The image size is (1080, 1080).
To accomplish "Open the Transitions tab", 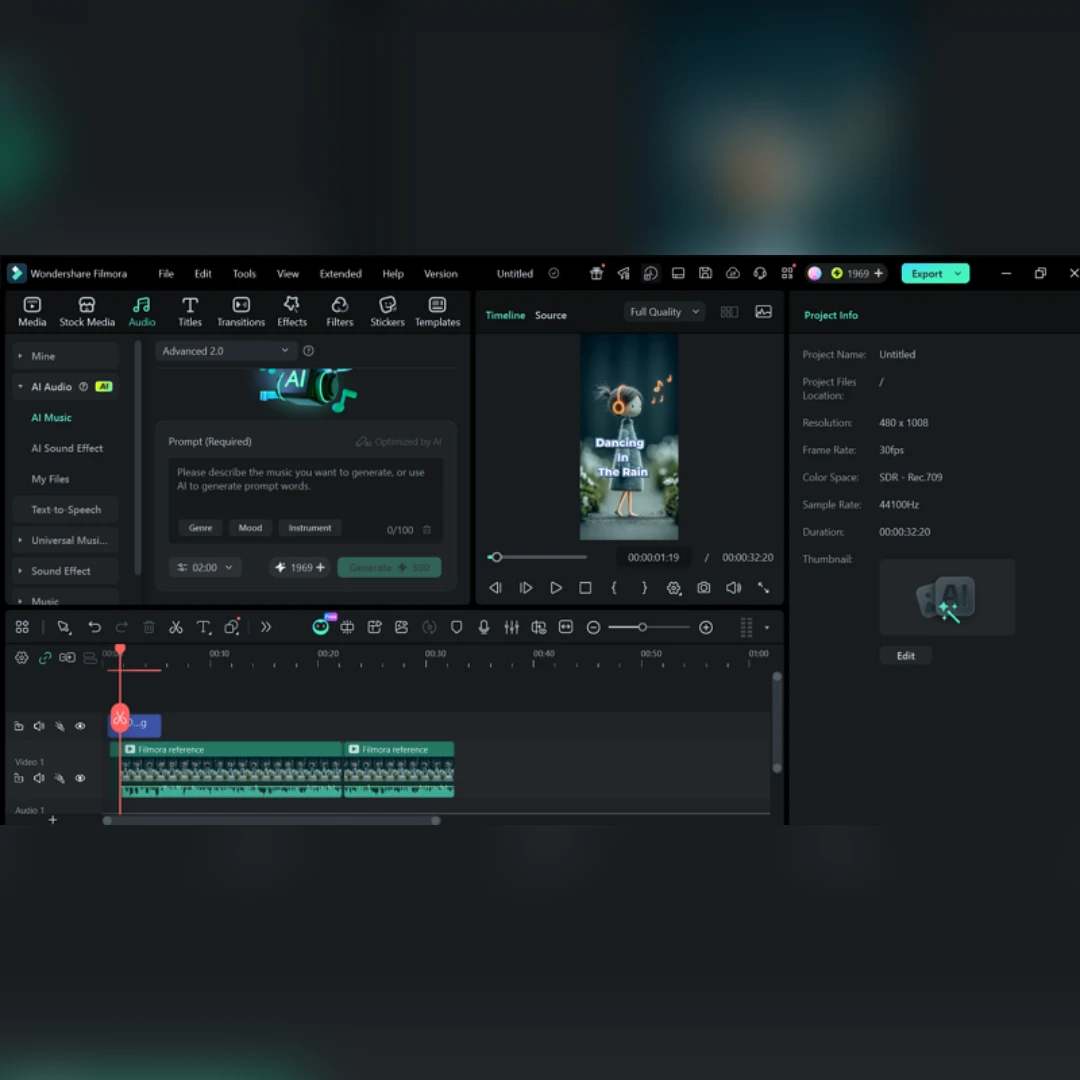I will pyautogui.click(x=240, y=311).
